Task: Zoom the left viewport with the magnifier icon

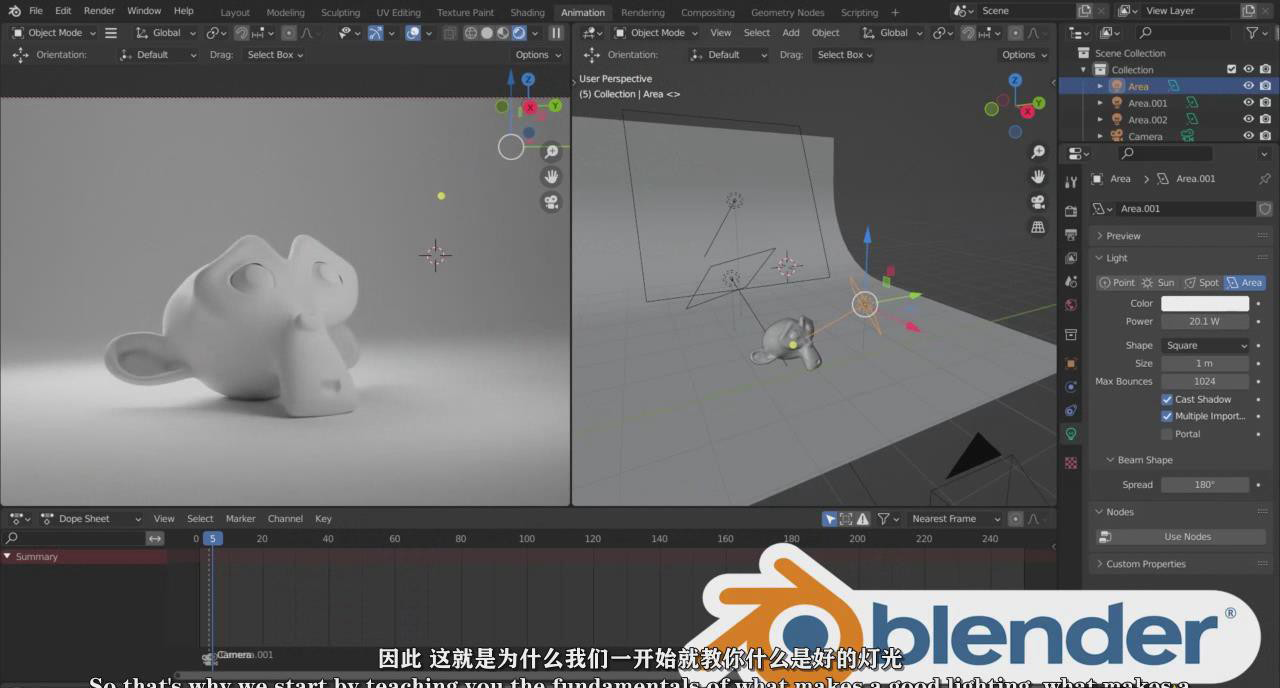Action: tap(551, 152)
